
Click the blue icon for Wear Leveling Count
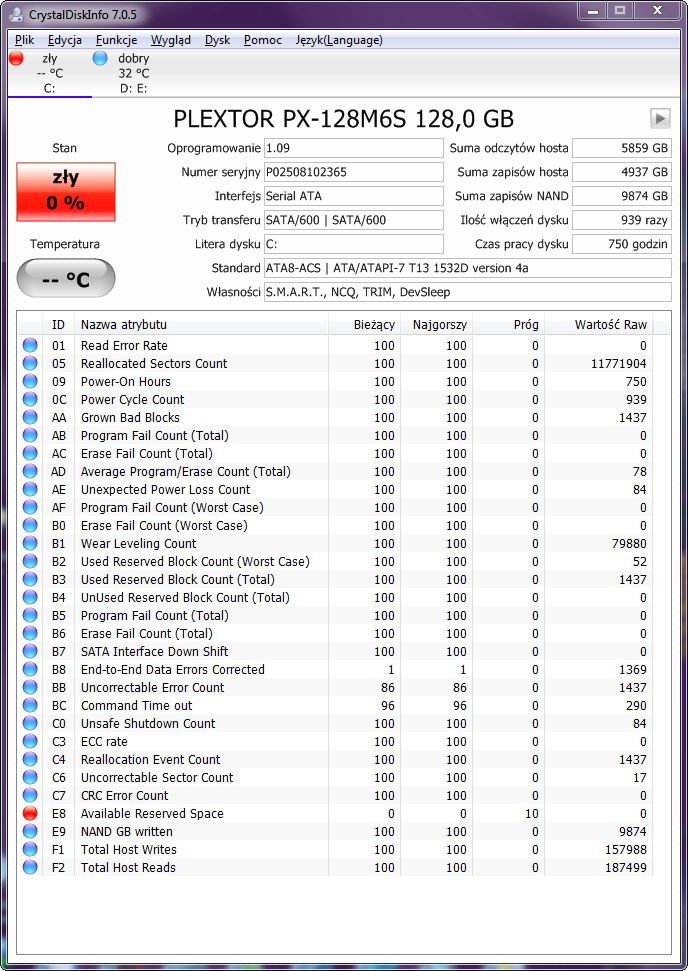click(x=30, y=543)
